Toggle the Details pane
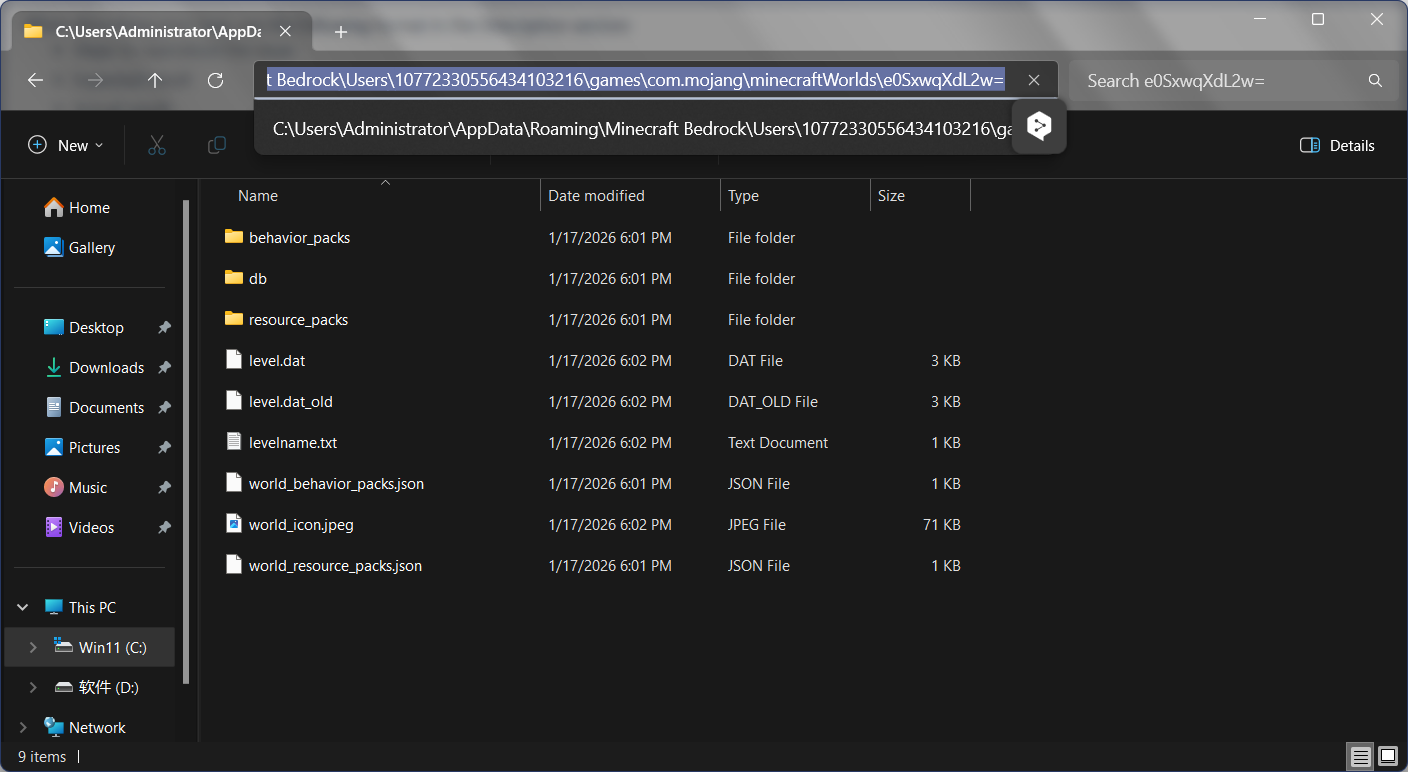 click(x=1337, y=146)
